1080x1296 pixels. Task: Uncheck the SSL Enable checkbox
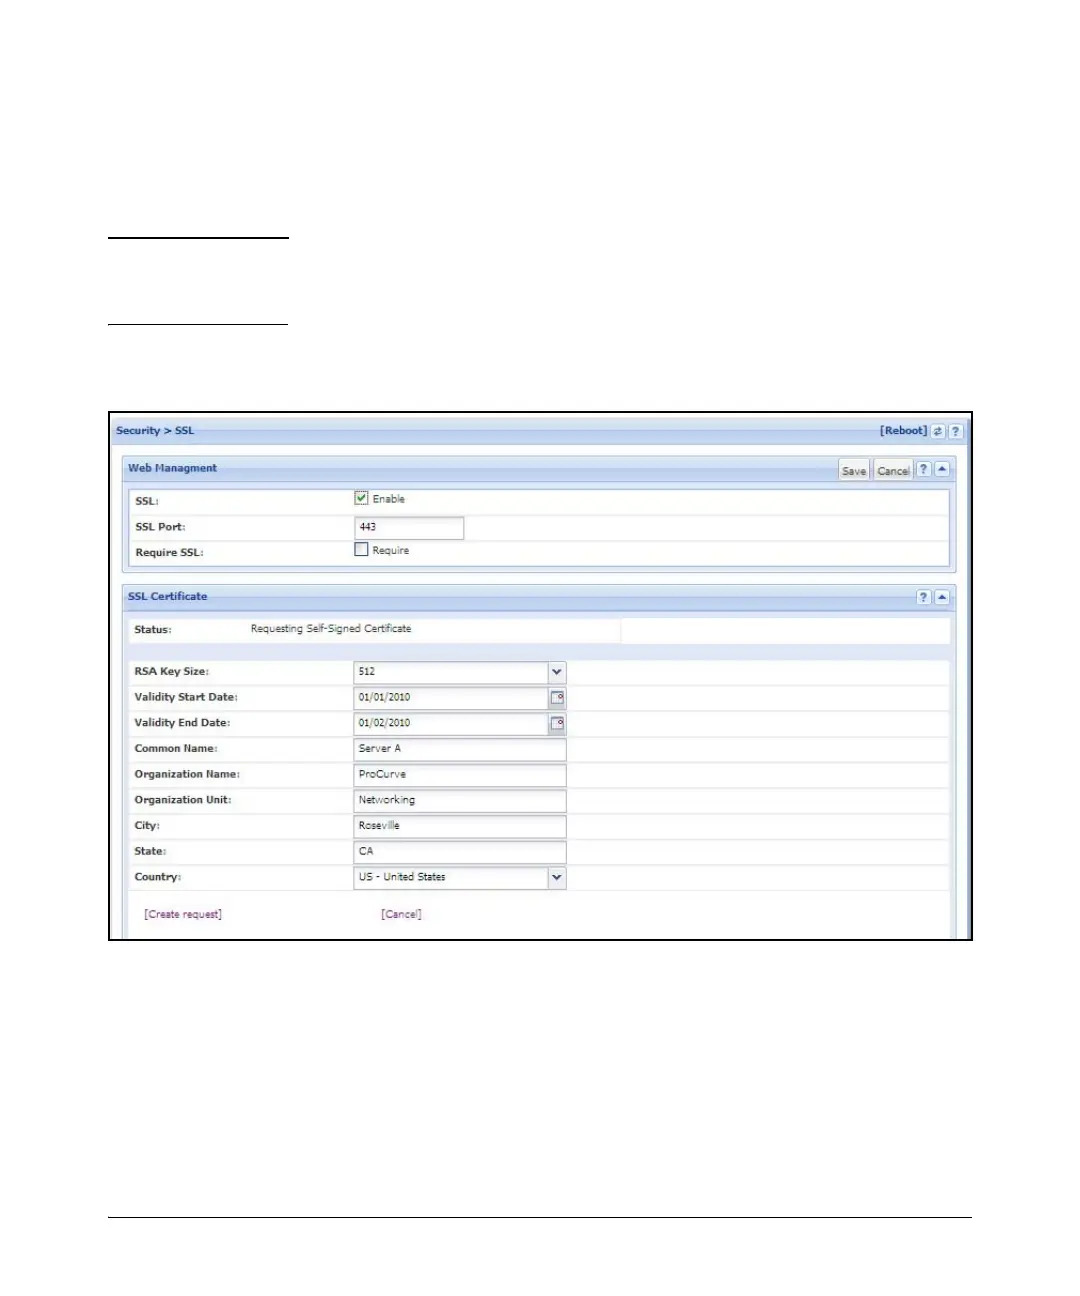pyautogui.click(x=362, y=498)
